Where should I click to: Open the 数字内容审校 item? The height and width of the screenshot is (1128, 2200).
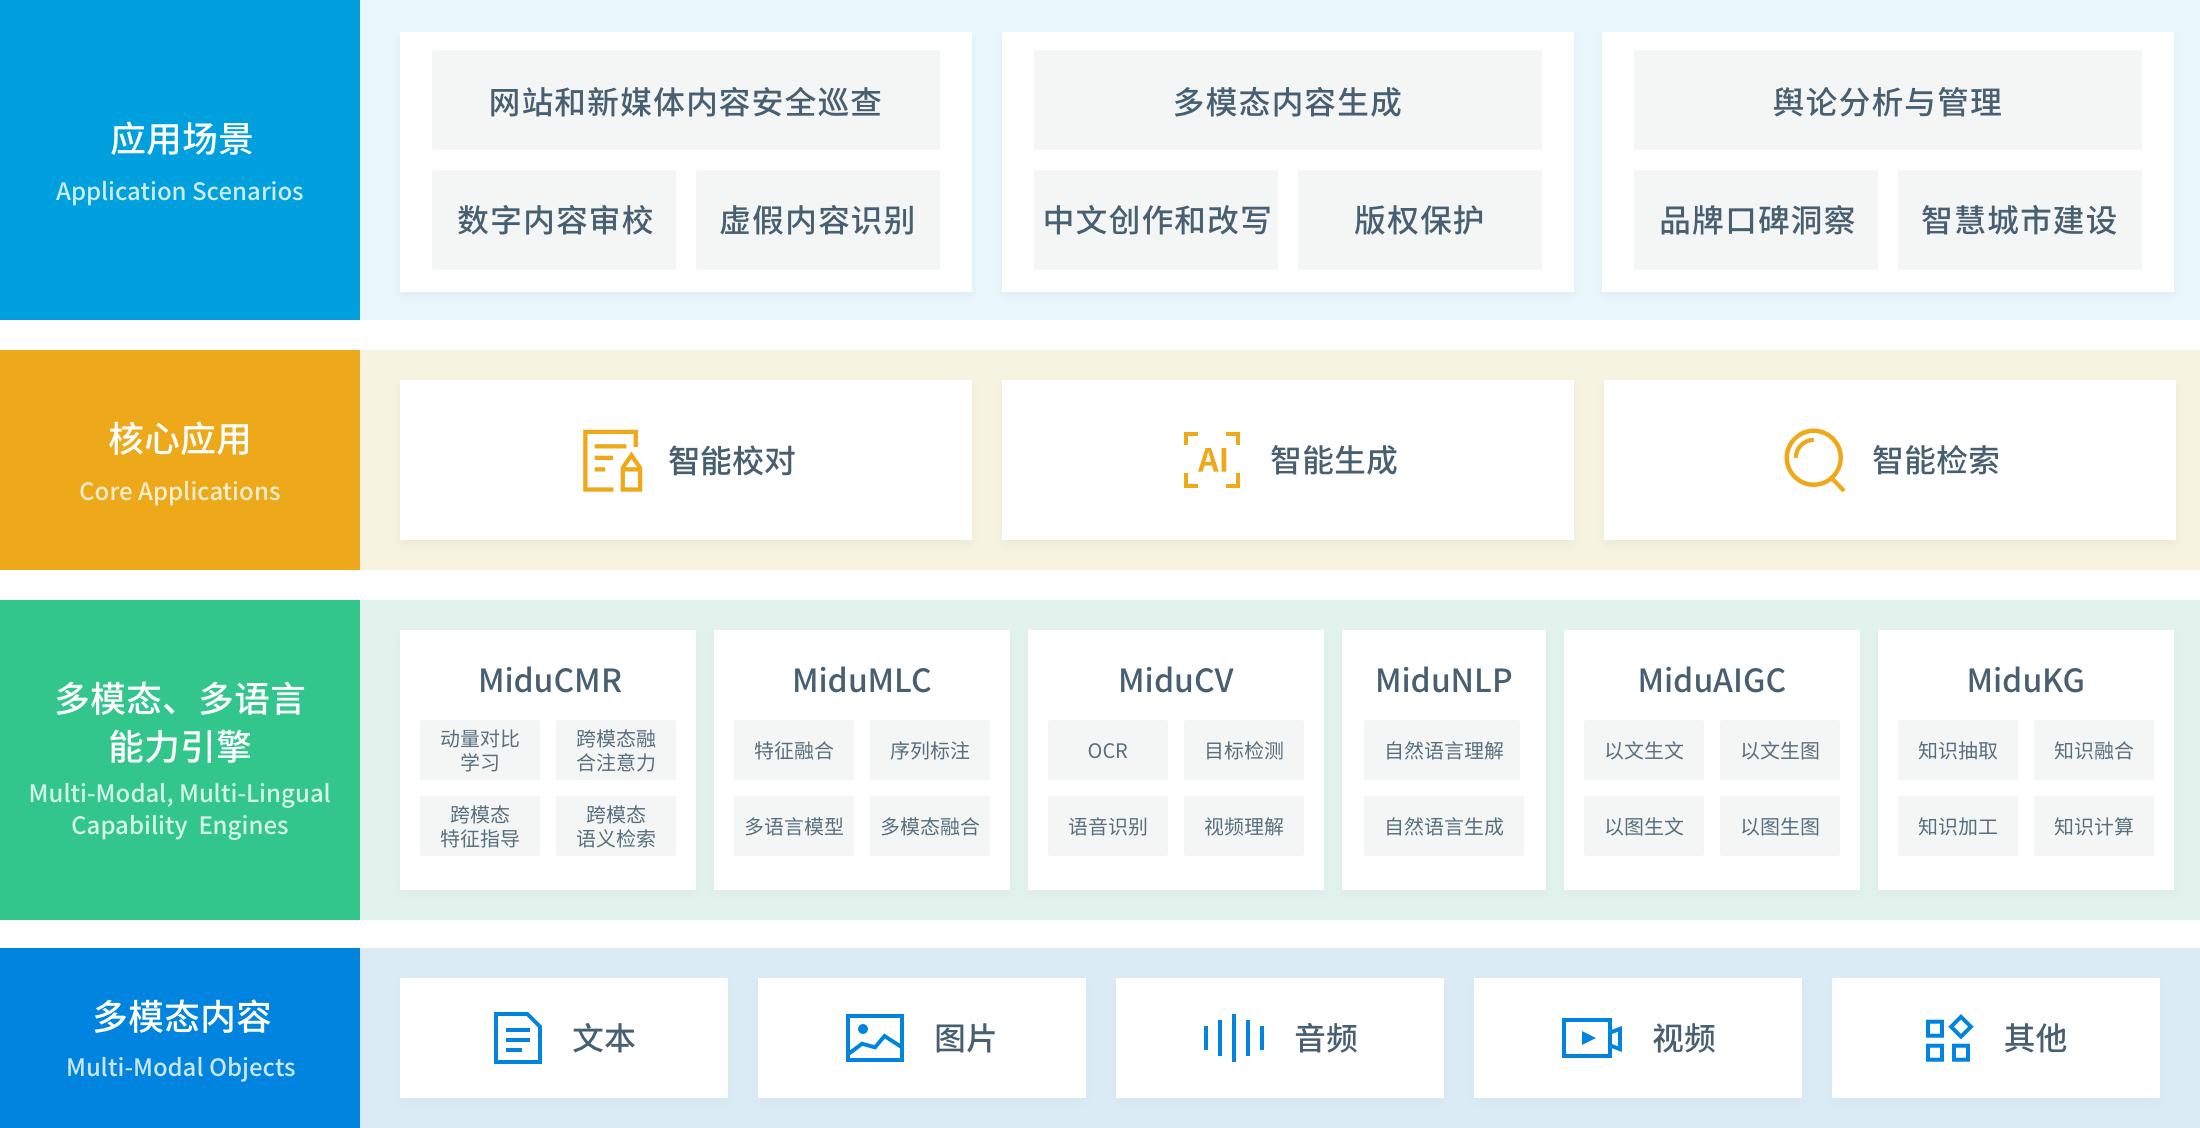553,221
